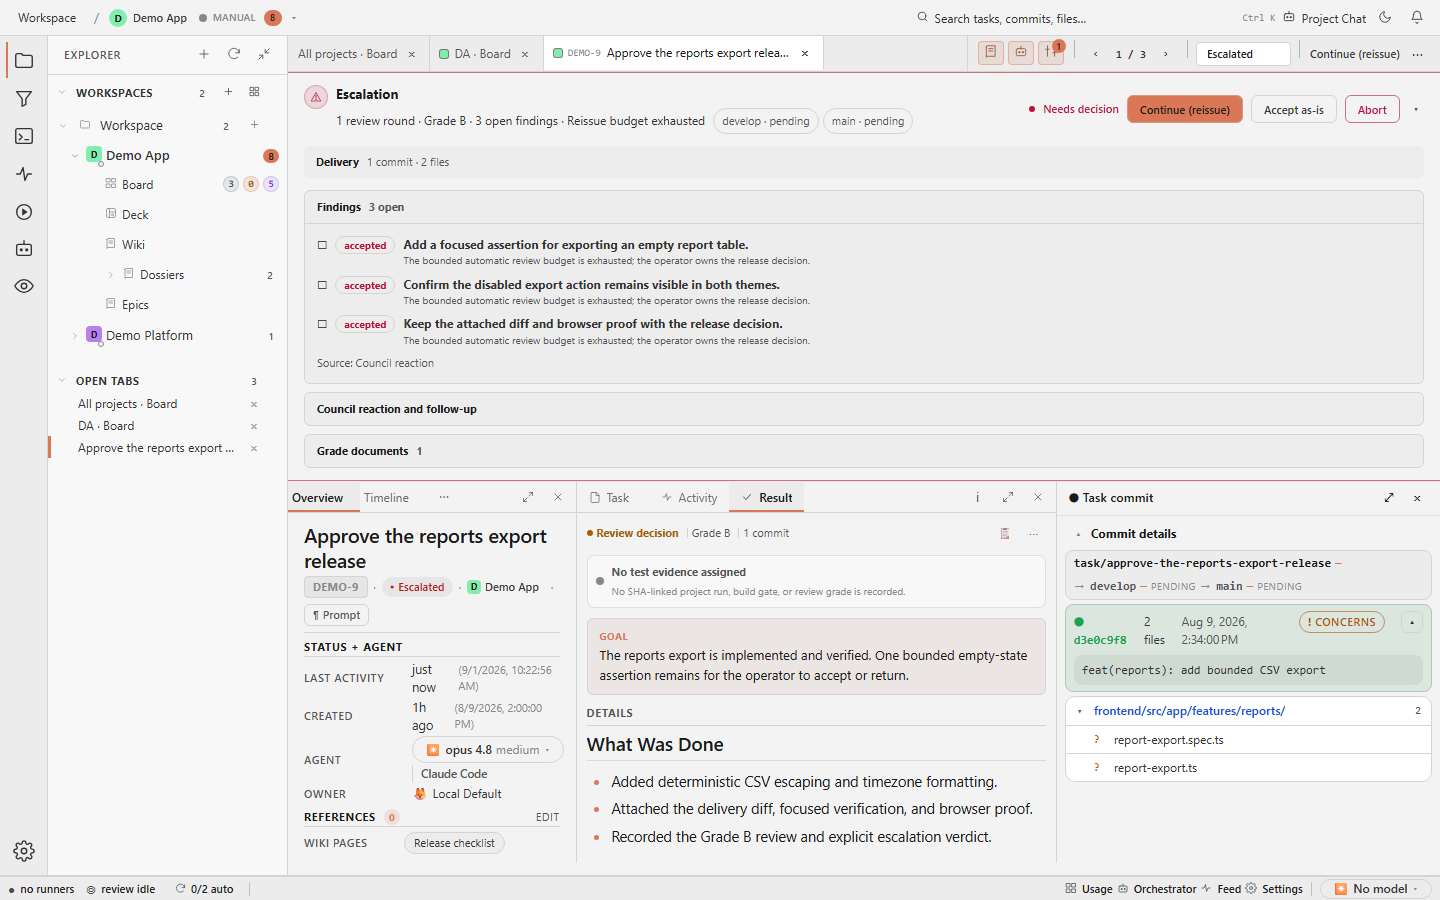This screenshot has height=900, width=1440.
Task: Check the disabled export action finding checkbox
Action: pyautogui.click(x=322, y=285)
